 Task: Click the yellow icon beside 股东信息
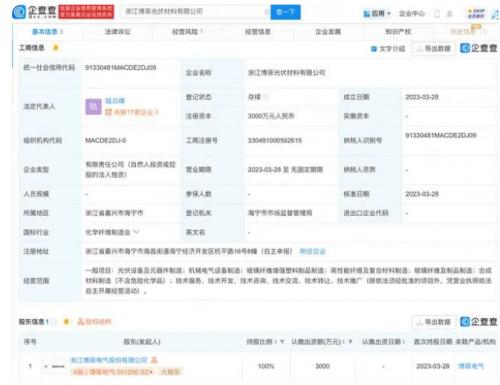point(66,322)
